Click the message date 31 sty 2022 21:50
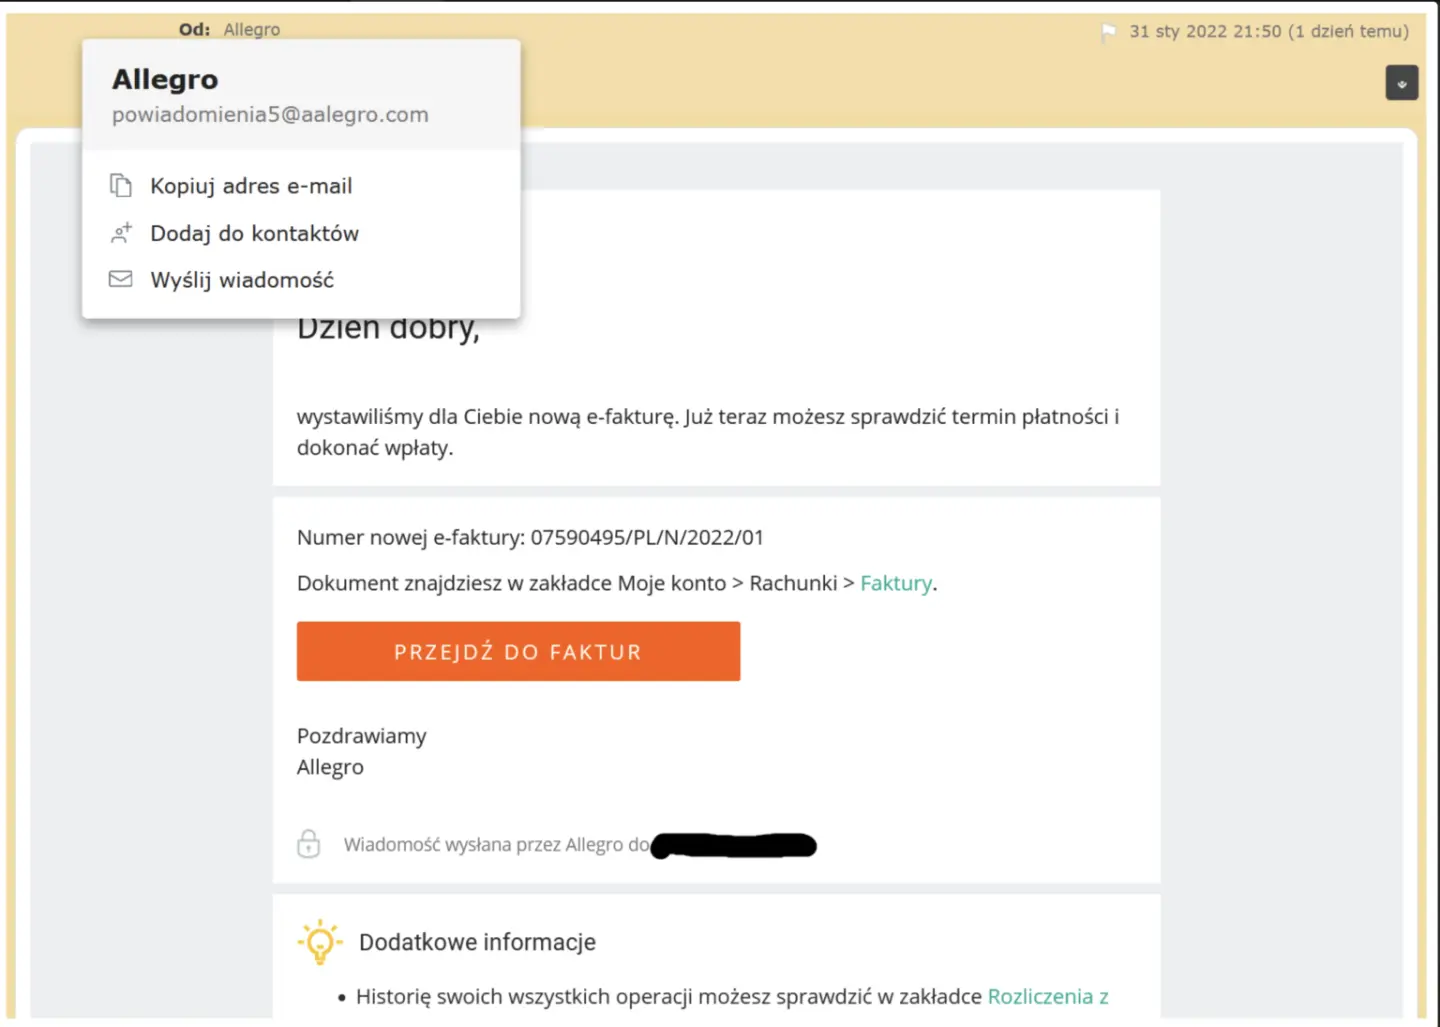Viewport: 1440px width, 1027px height. (1205, 32)
